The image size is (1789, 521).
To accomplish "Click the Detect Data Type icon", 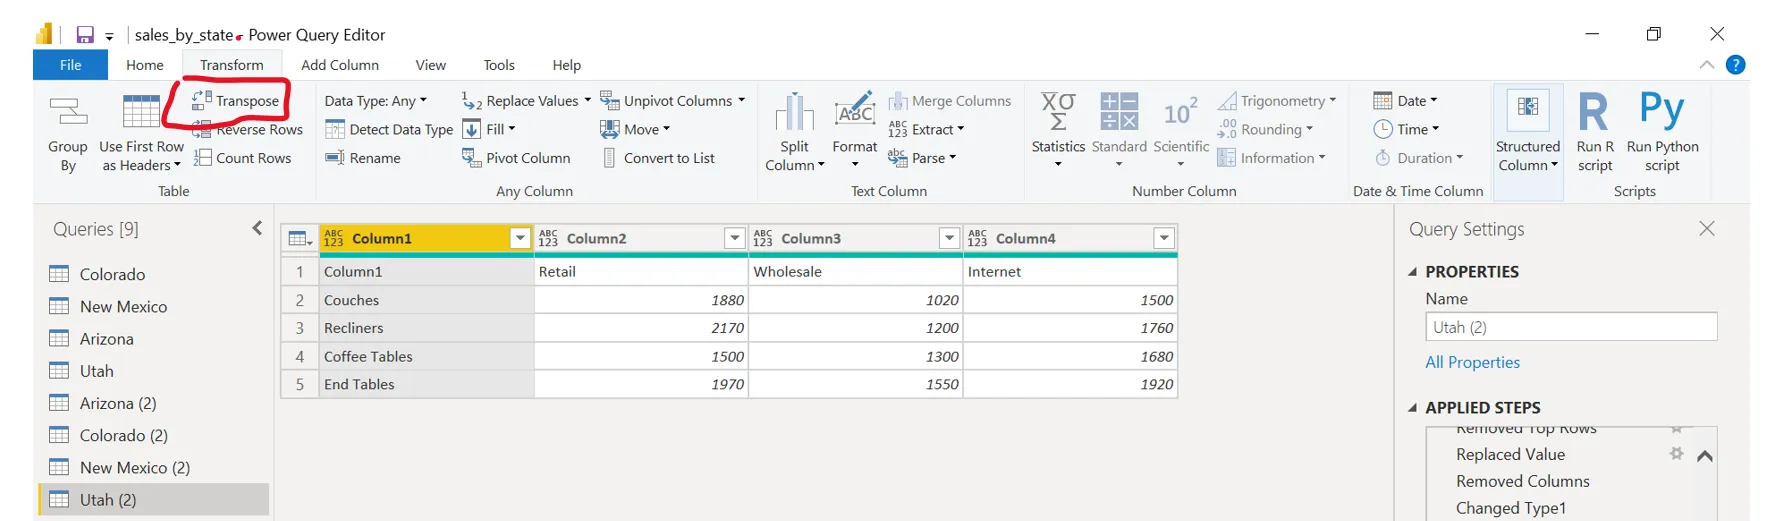I will tap(335, 129).
